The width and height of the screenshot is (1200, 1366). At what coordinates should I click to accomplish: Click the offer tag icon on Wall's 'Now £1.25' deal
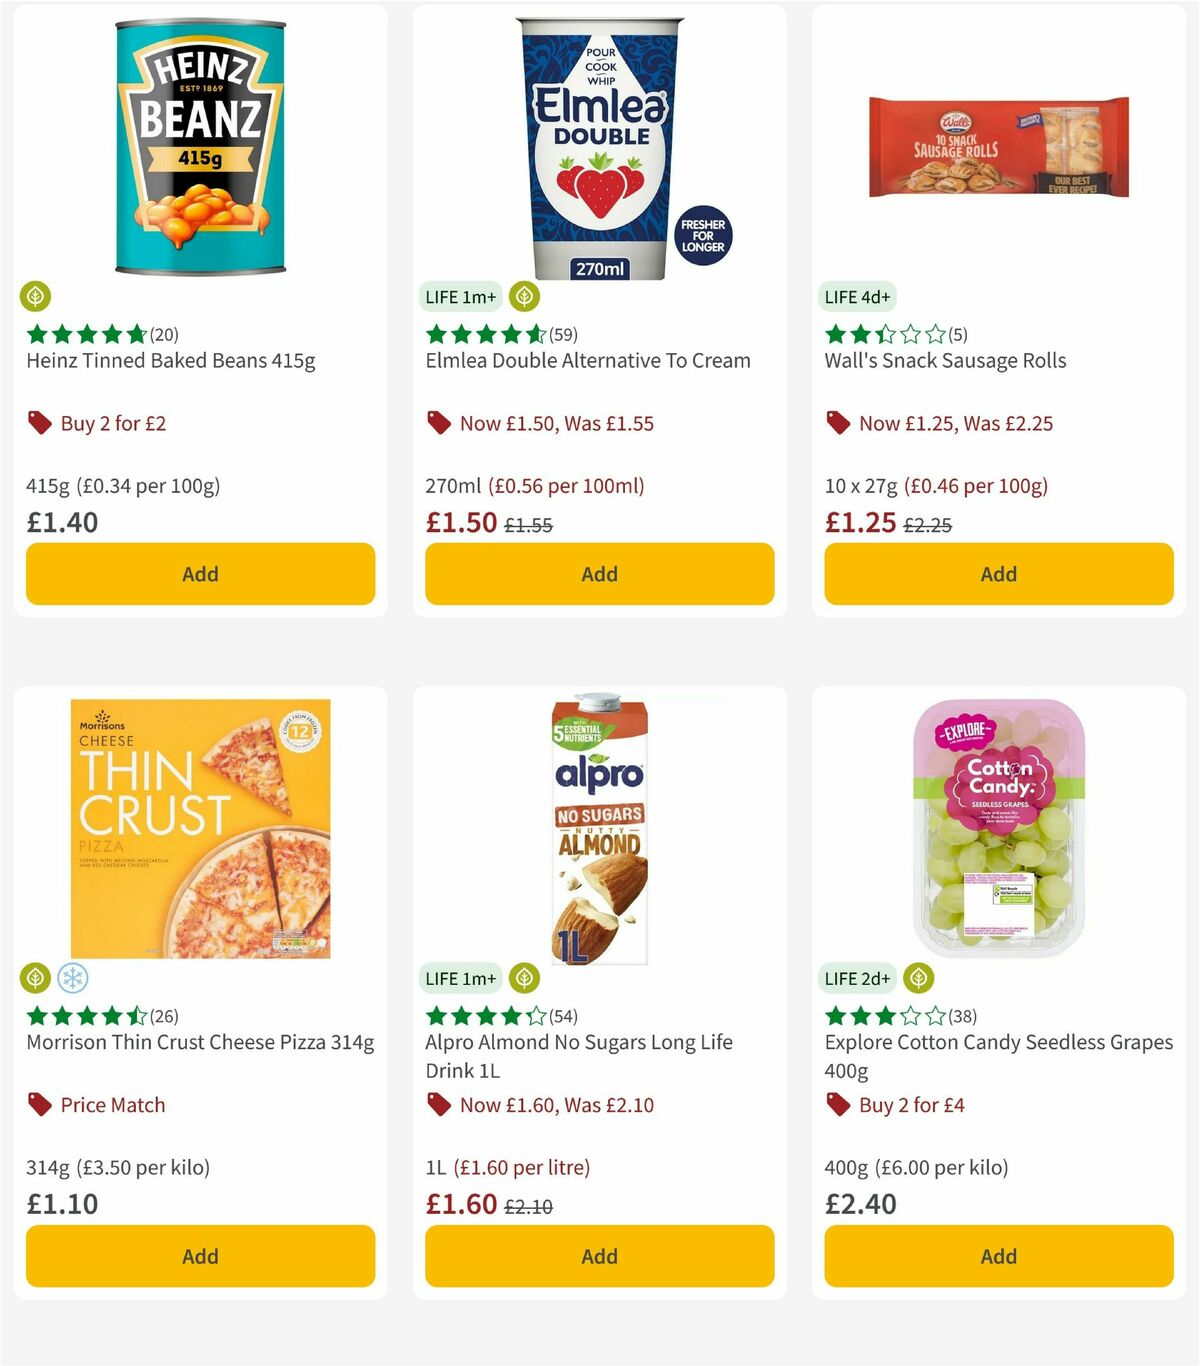click(838, 423)
